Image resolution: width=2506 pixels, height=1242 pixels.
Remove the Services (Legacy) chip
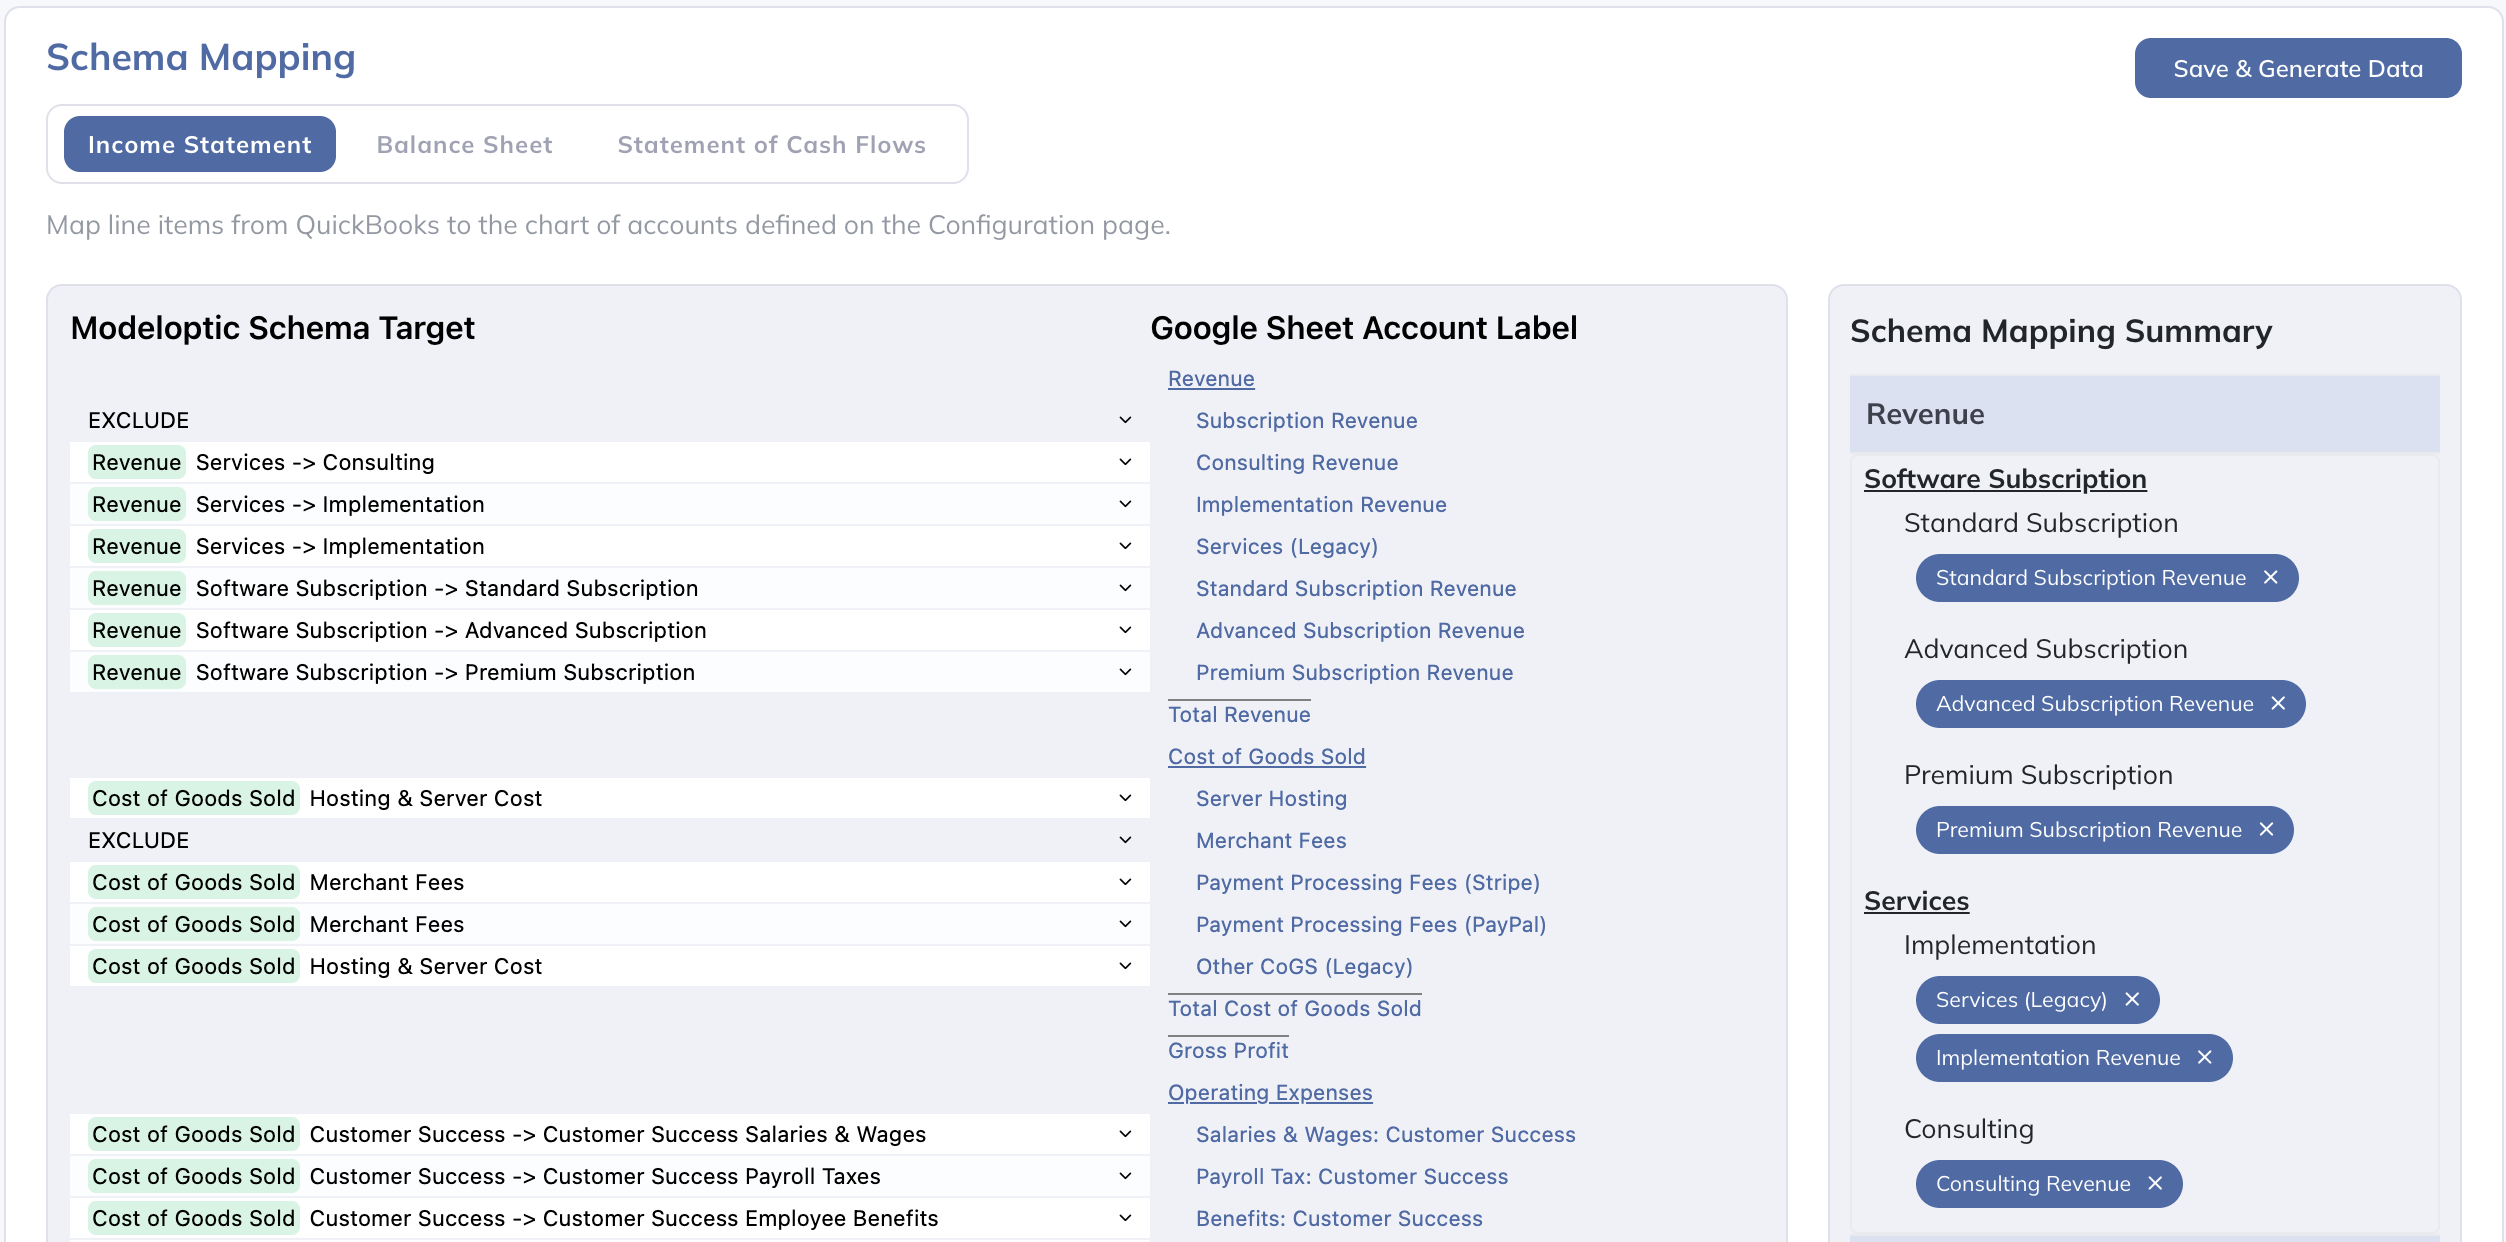(2132, 1000)
